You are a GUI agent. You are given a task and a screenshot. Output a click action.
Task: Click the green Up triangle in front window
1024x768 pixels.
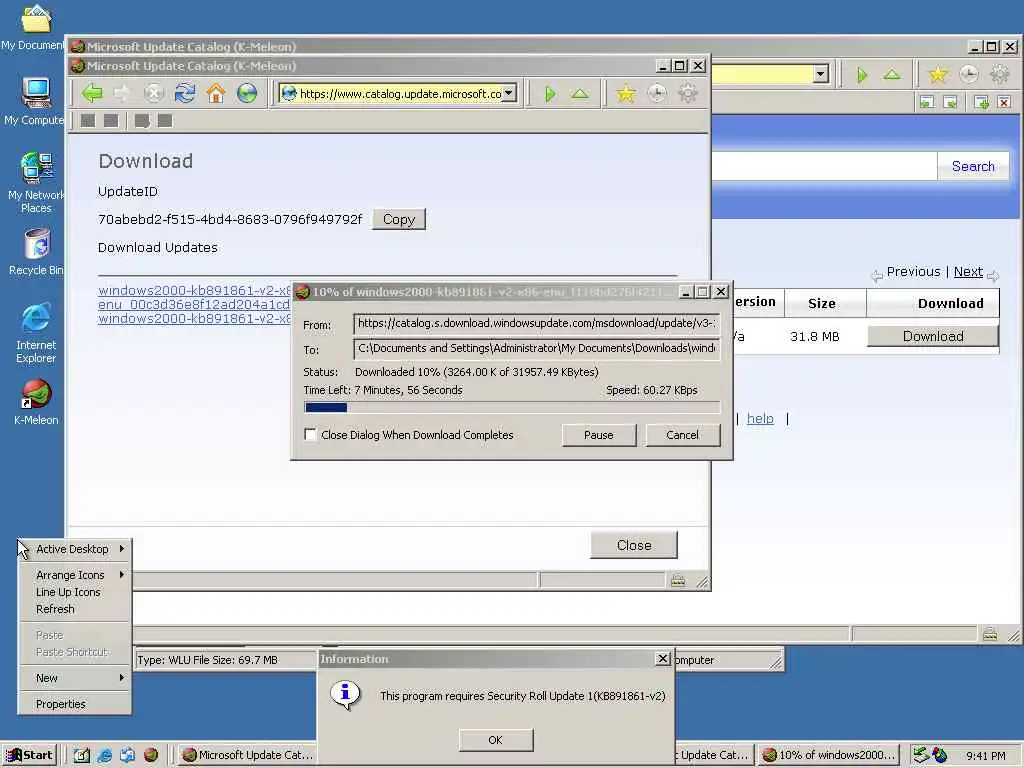click(580, 94)
